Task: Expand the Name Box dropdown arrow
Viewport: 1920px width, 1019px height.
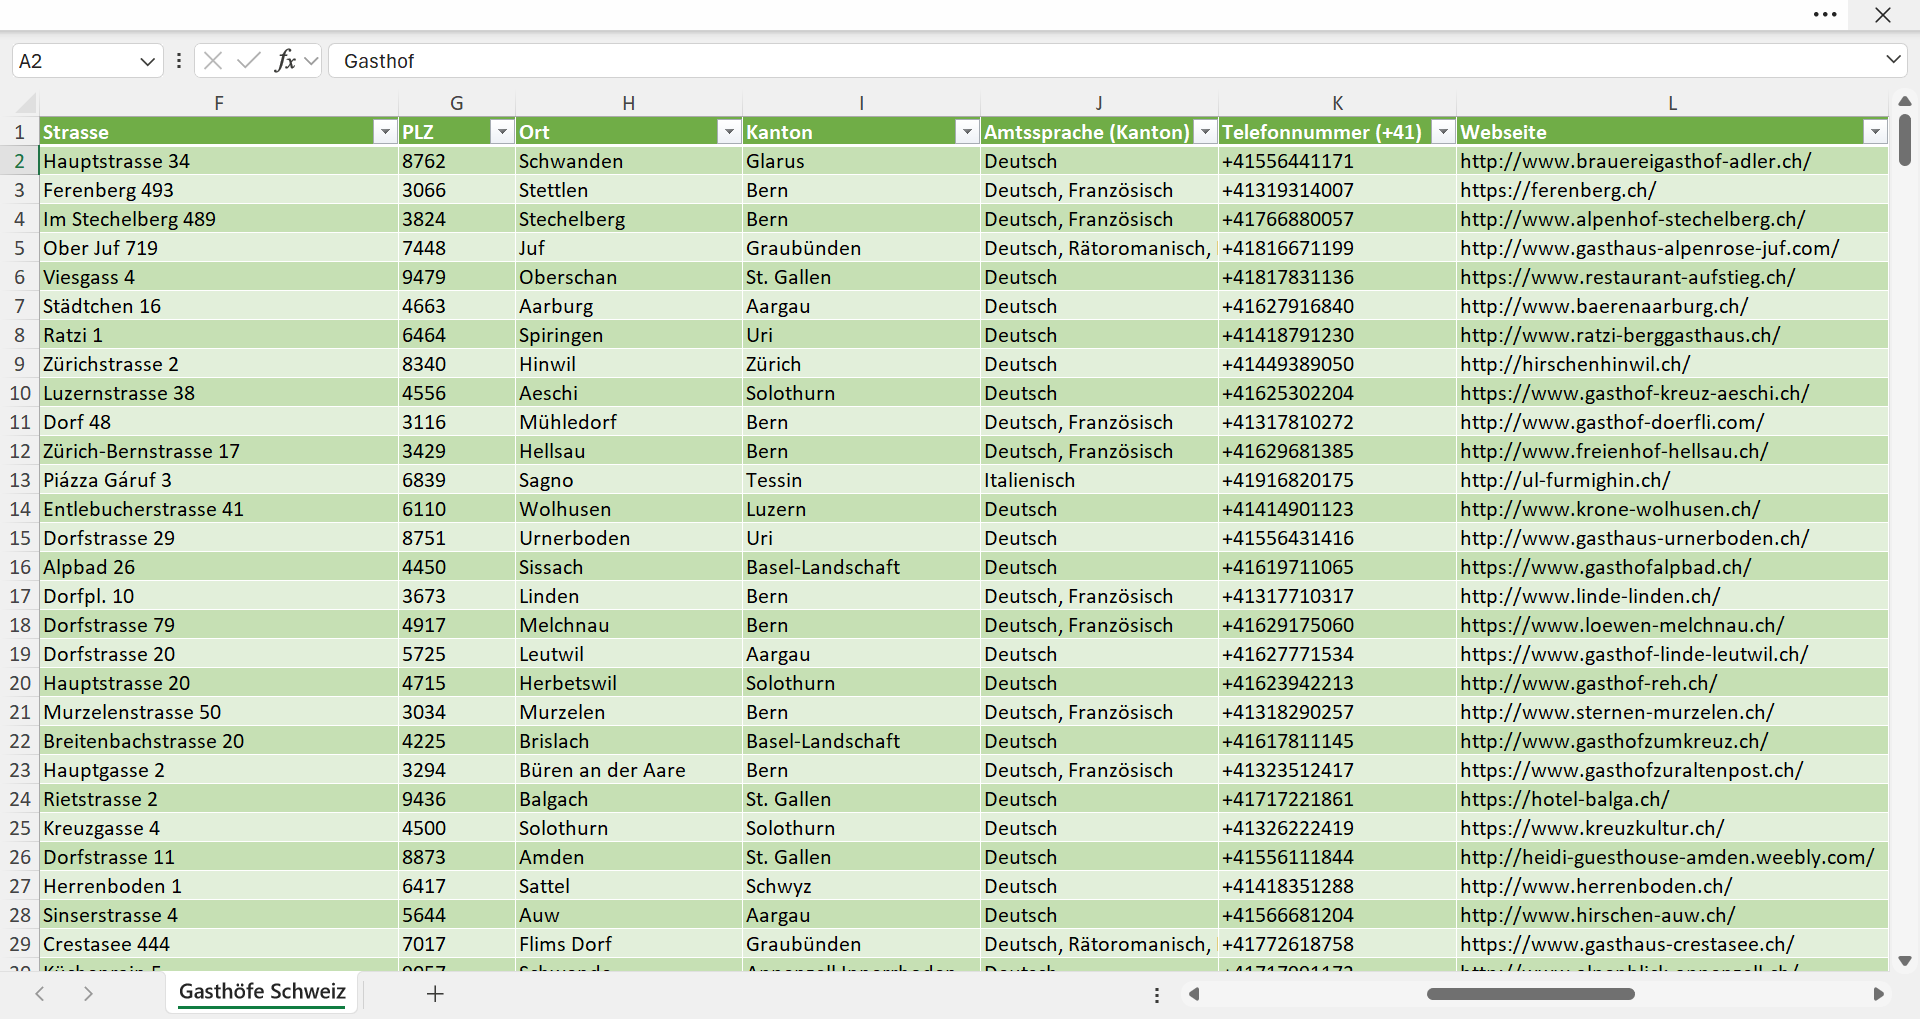Action: pos(147,61)
